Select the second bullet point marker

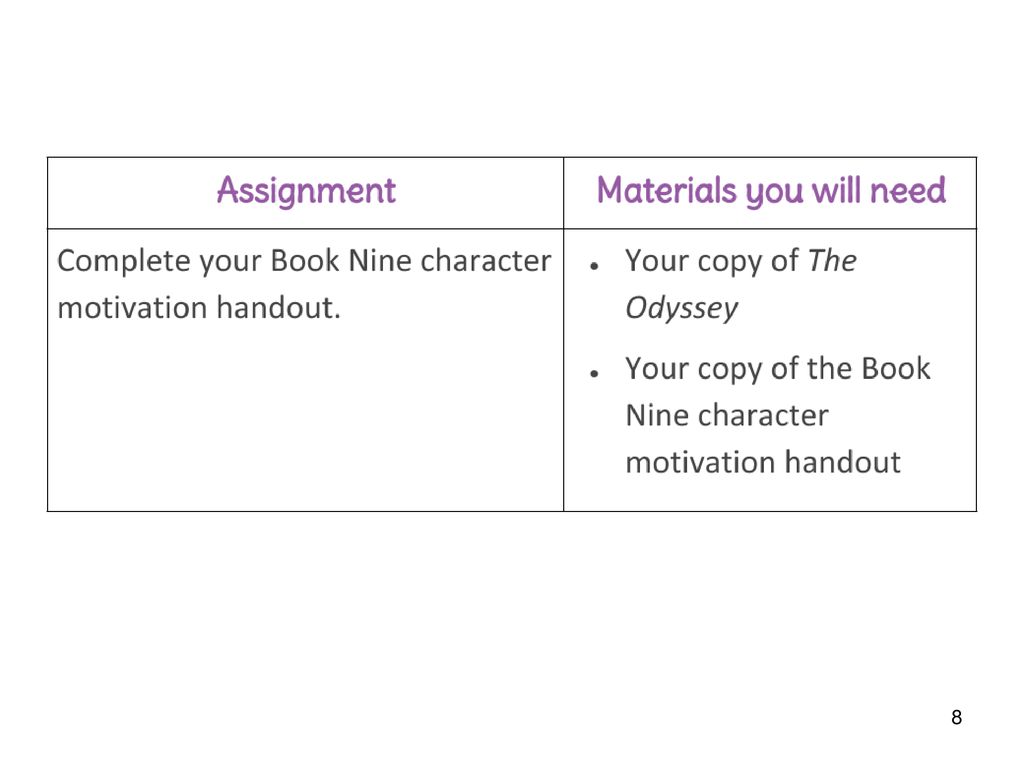[594, 374]
